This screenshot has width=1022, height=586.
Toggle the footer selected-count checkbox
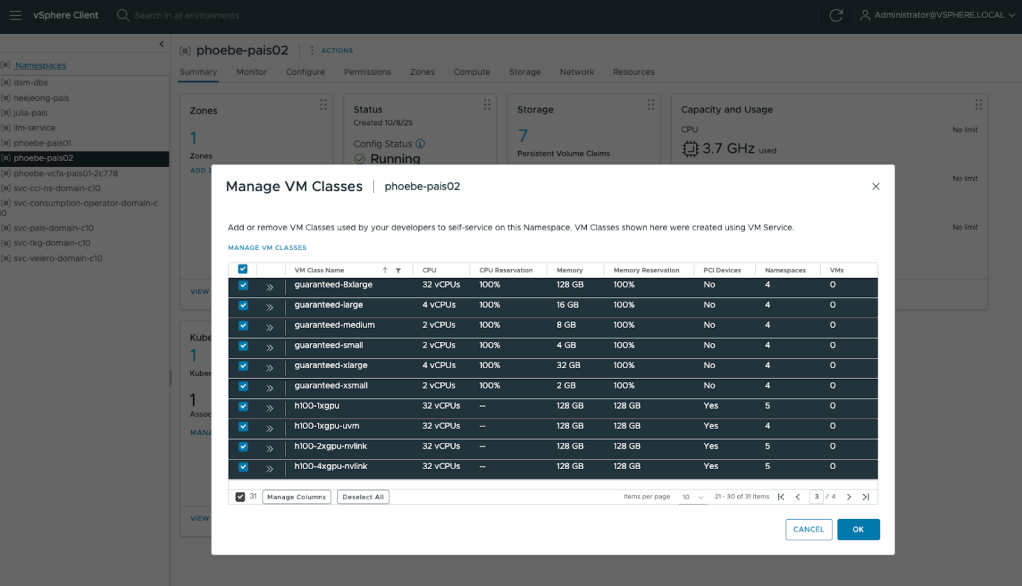(240, 497)
